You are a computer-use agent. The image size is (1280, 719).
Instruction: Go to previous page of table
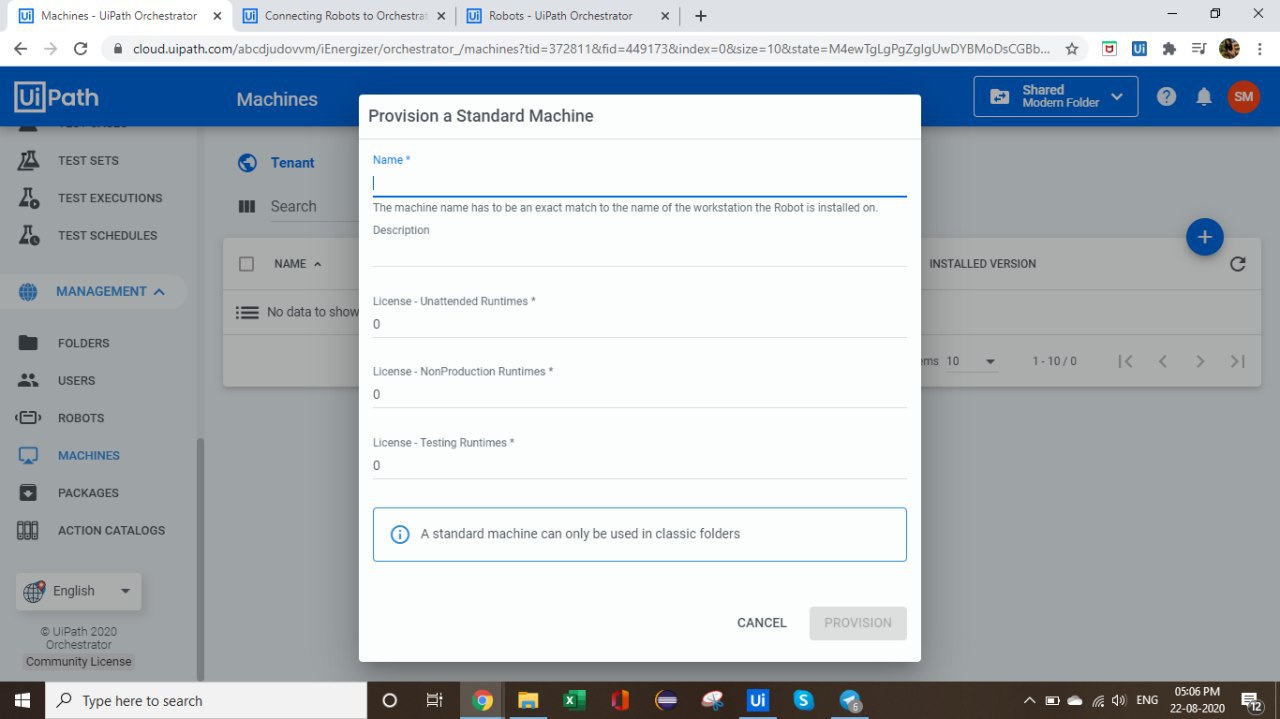(x=1162, y=361)
